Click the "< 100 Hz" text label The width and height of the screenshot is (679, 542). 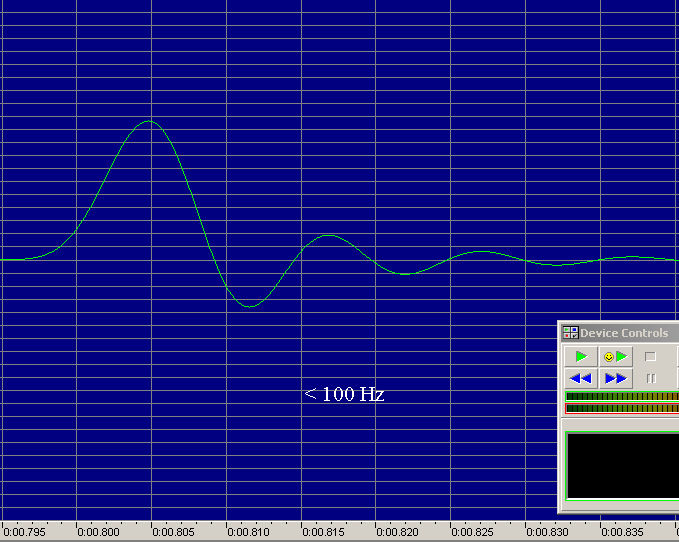[344, 395]
